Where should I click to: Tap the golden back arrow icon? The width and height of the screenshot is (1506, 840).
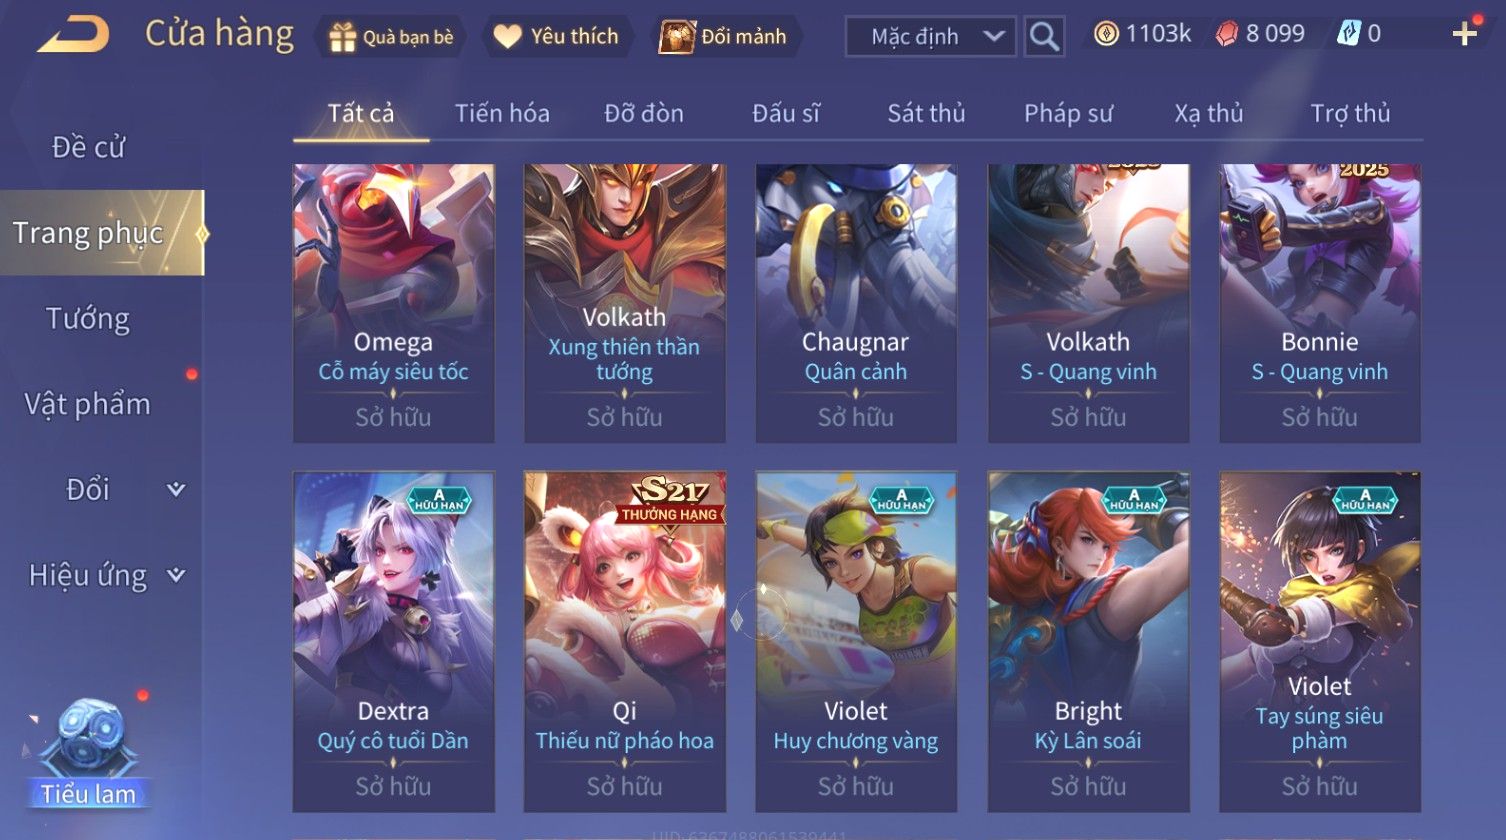coord(73,35)
